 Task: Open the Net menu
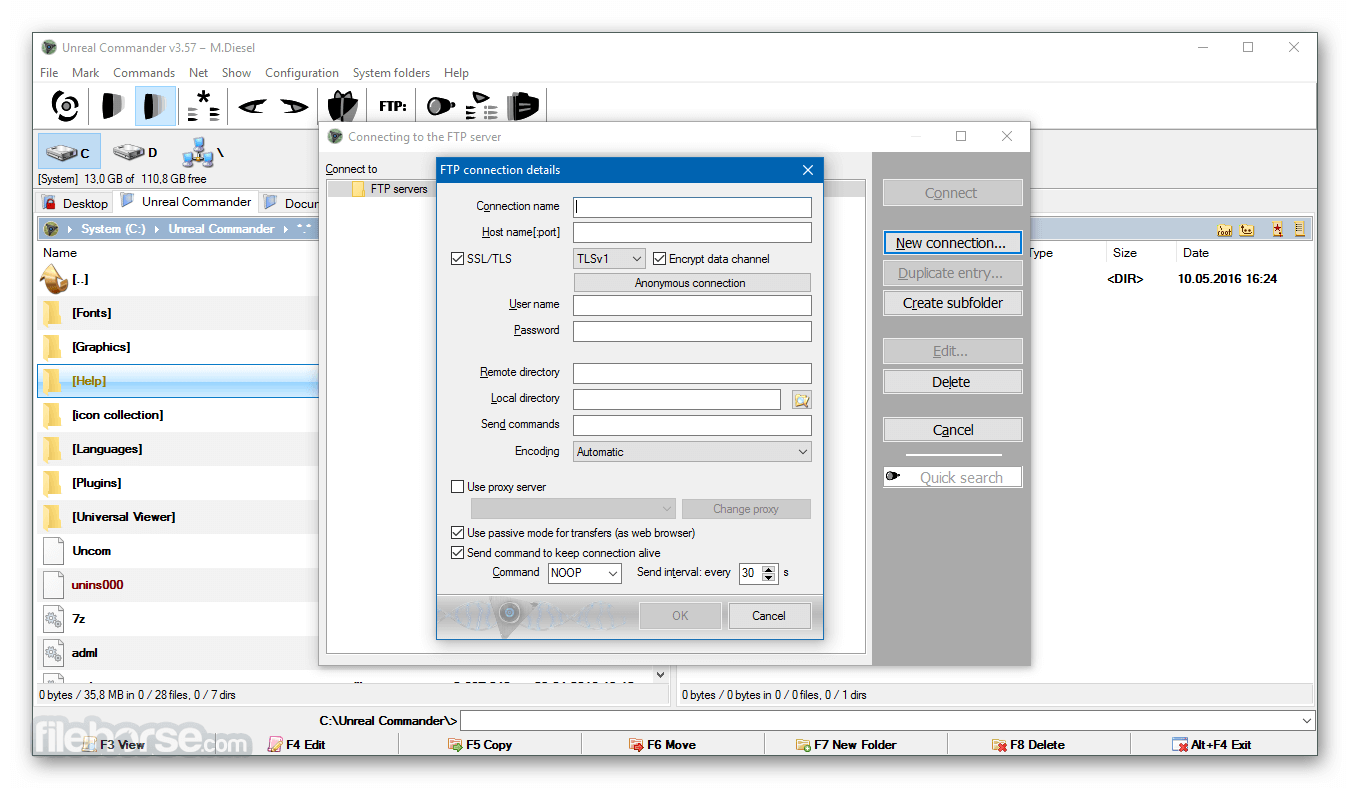point(199,73)
